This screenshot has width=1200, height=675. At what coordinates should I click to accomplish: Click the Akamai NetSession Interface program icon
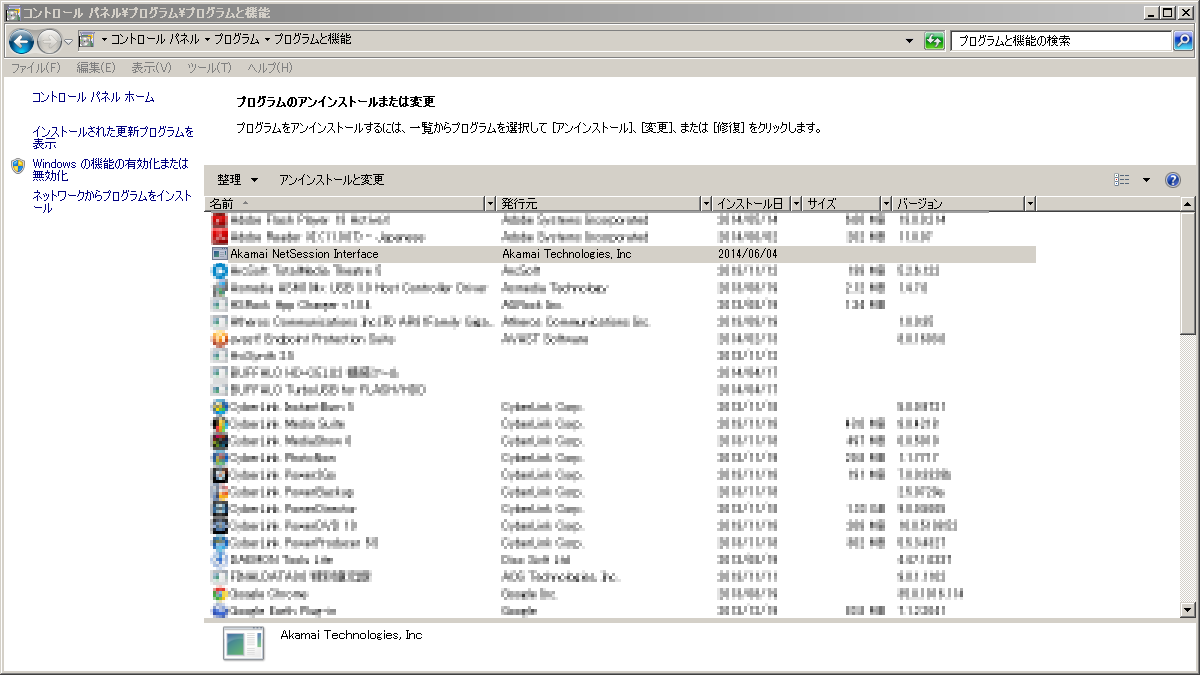click(x=220, y=254)
